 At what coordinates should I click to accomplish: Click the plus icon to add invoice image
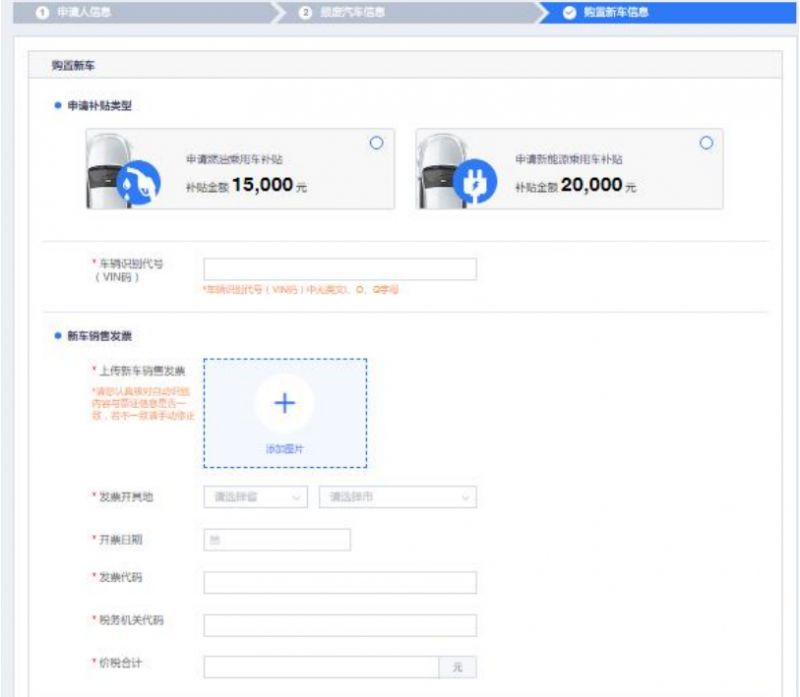285,403
